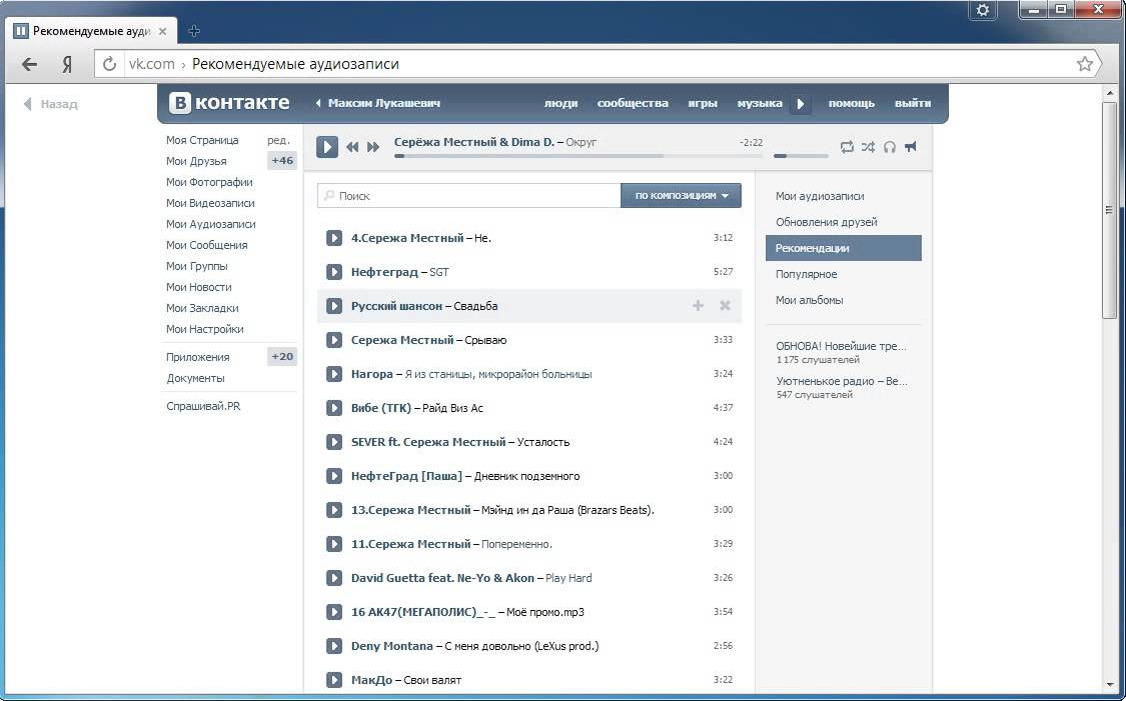Play the current track in the audio player

327,147
